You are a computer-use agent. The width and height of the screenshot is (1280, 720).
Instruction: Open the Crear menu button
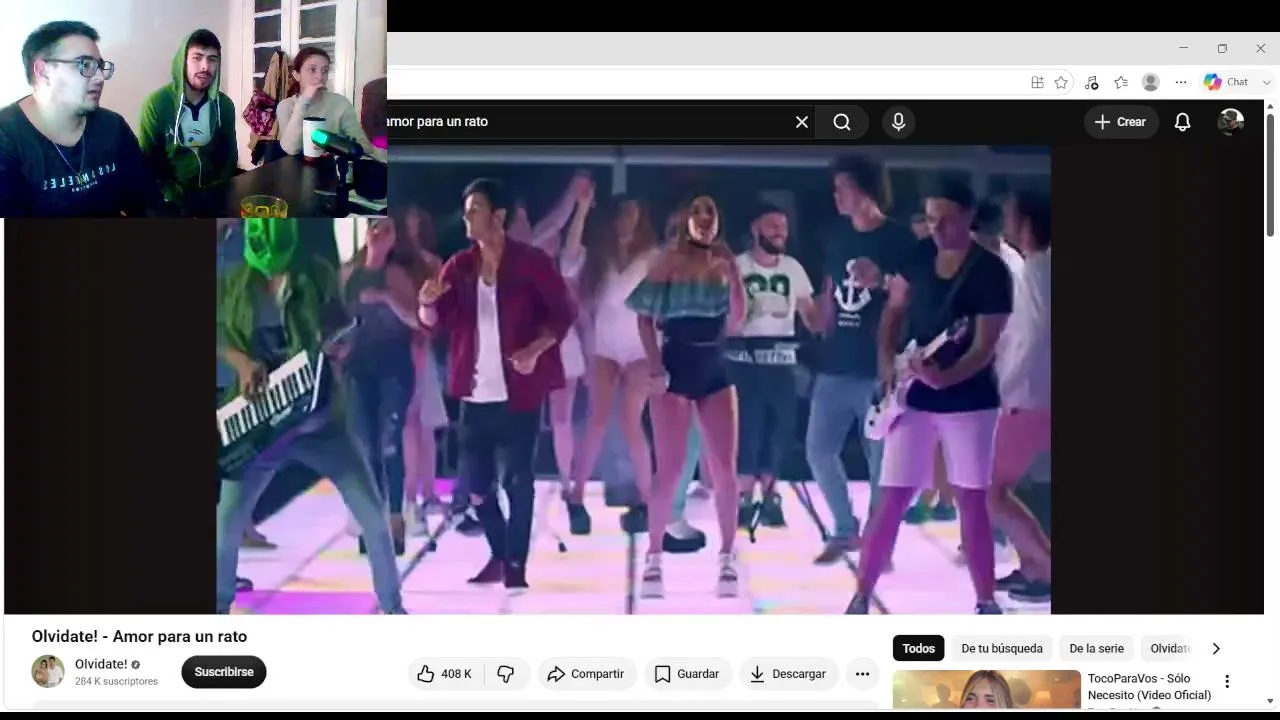[x=1120, y=122]
